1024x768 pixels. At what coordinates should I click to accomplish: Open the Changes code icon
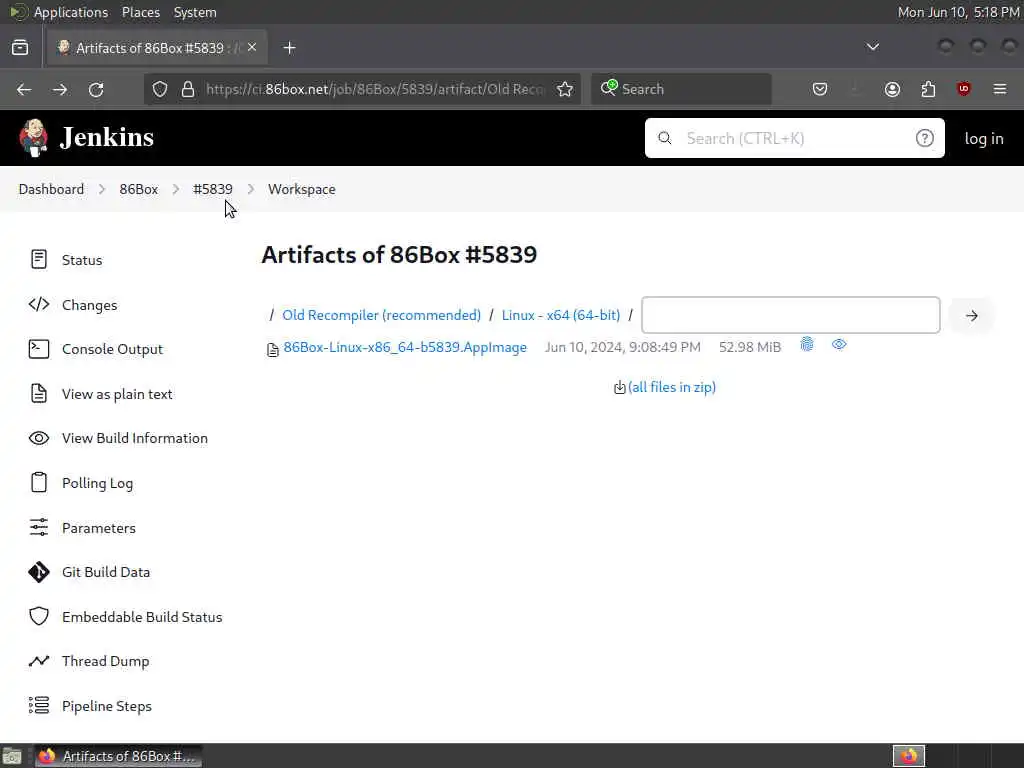39,304
